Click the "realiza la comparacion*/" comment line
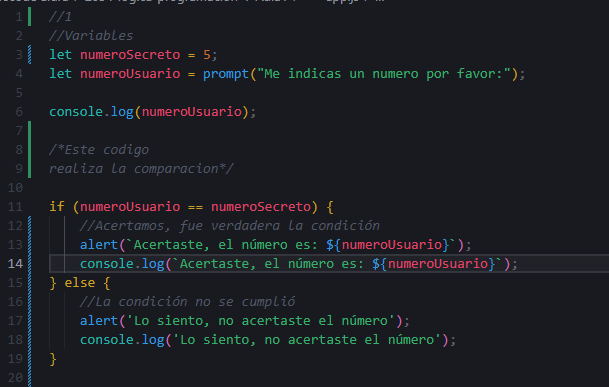The height and width of the screenshot is (387, 609). (141, 169)
